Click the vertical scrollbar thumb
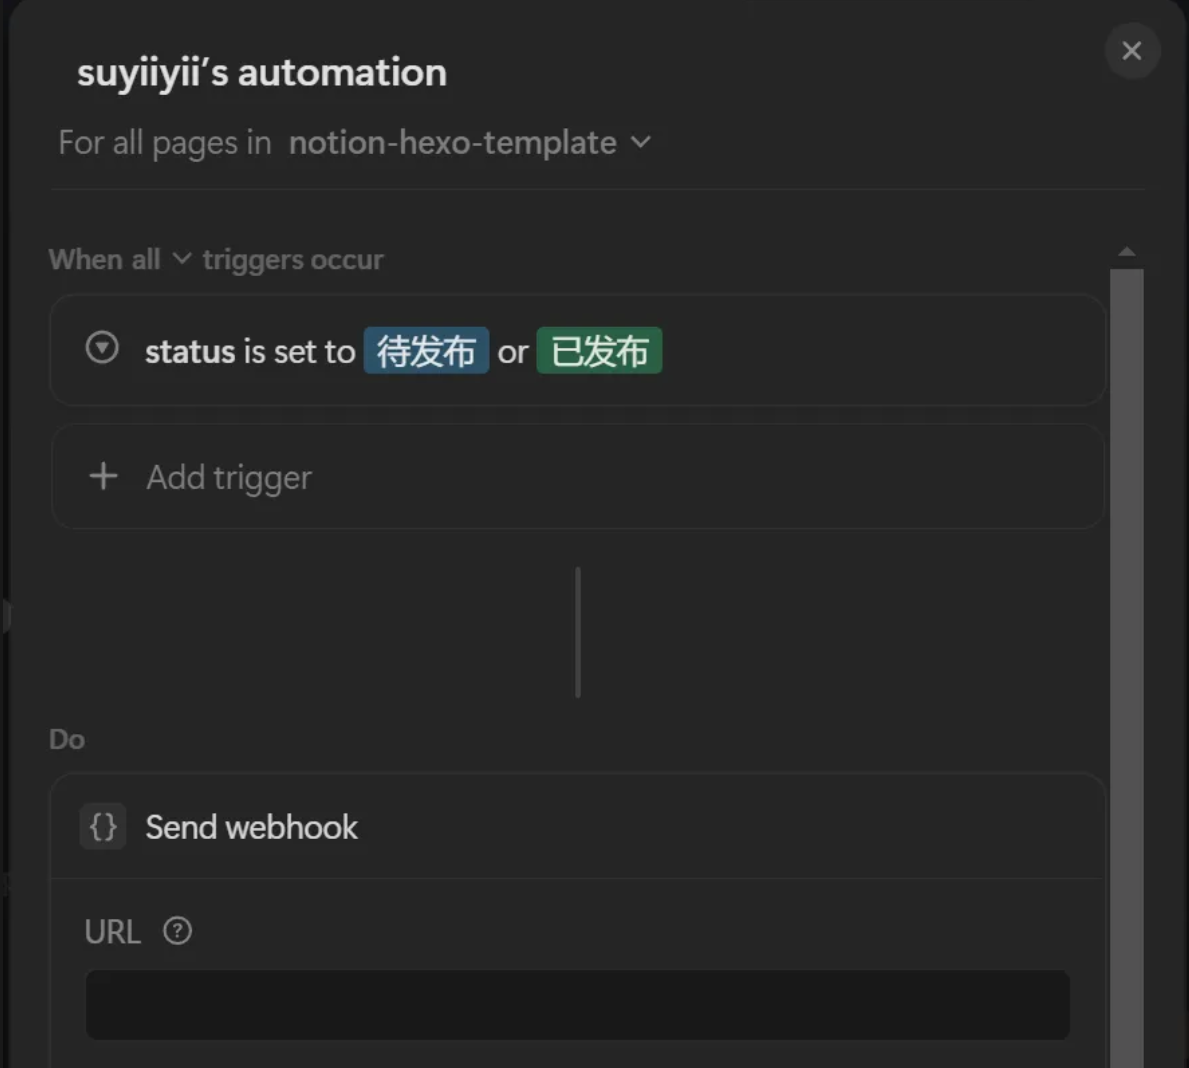This screenshot has width=1189, height=1068. (1127, 660)
